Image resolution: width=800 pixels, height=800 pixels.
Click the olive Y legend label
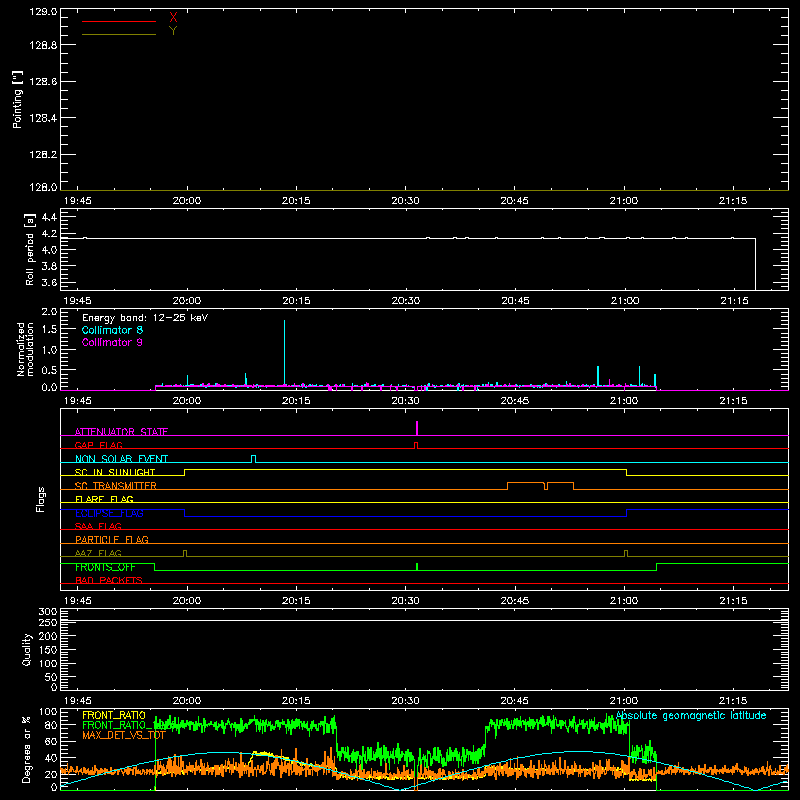click(173, 31)
